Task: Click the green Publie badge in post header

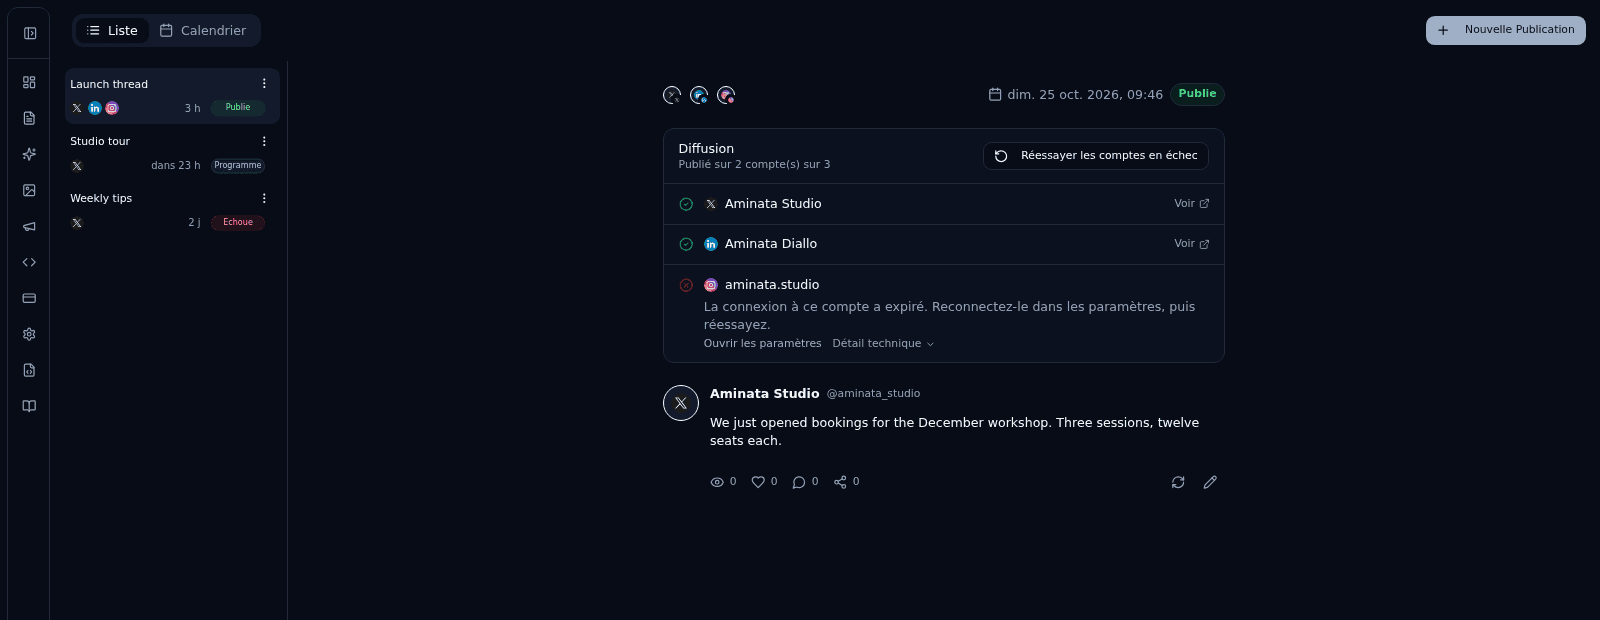Action: click(x=1197, y=94)
